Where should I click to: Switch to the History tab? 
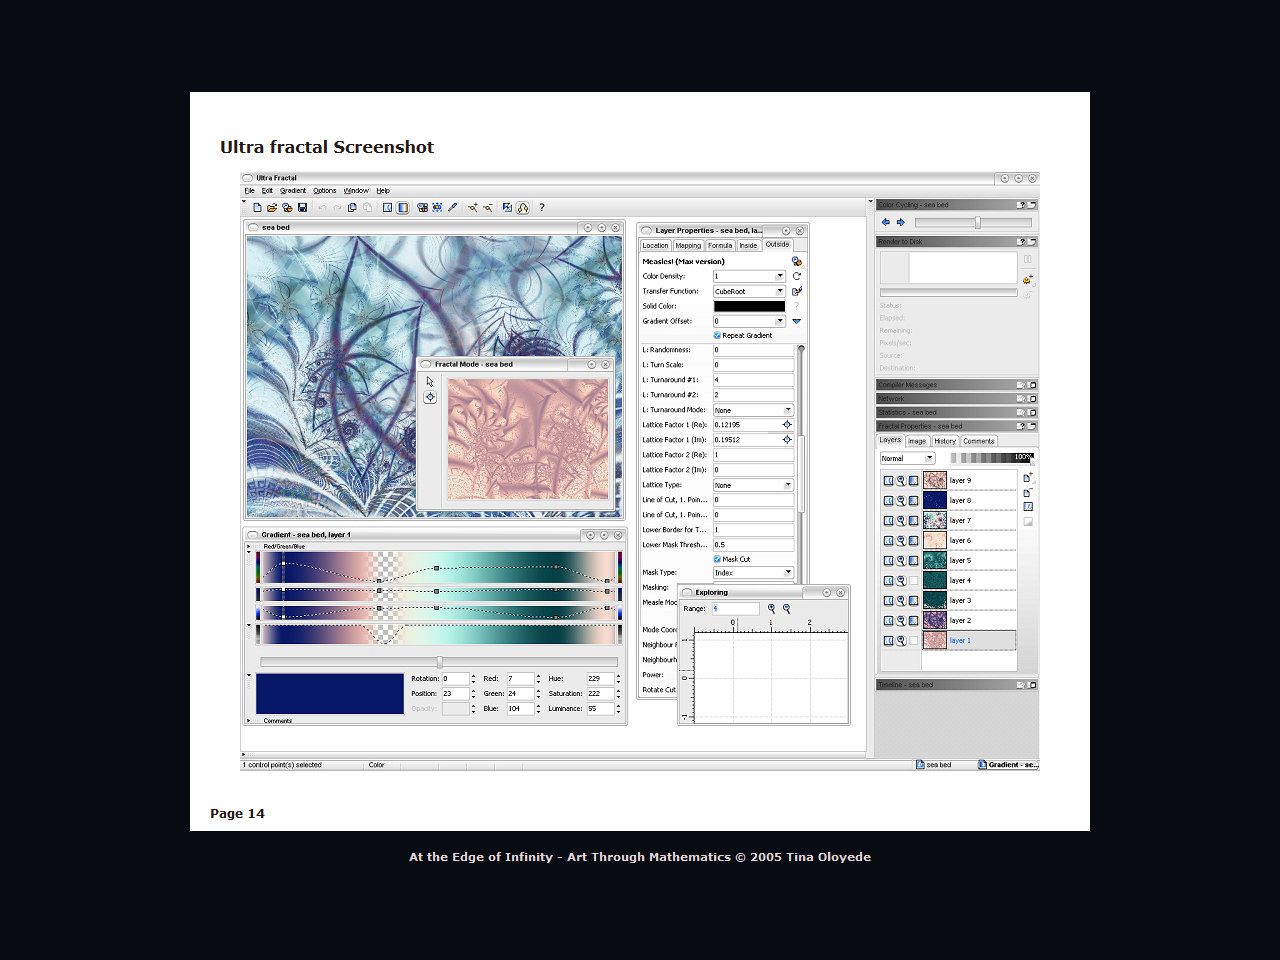(945, 441)
